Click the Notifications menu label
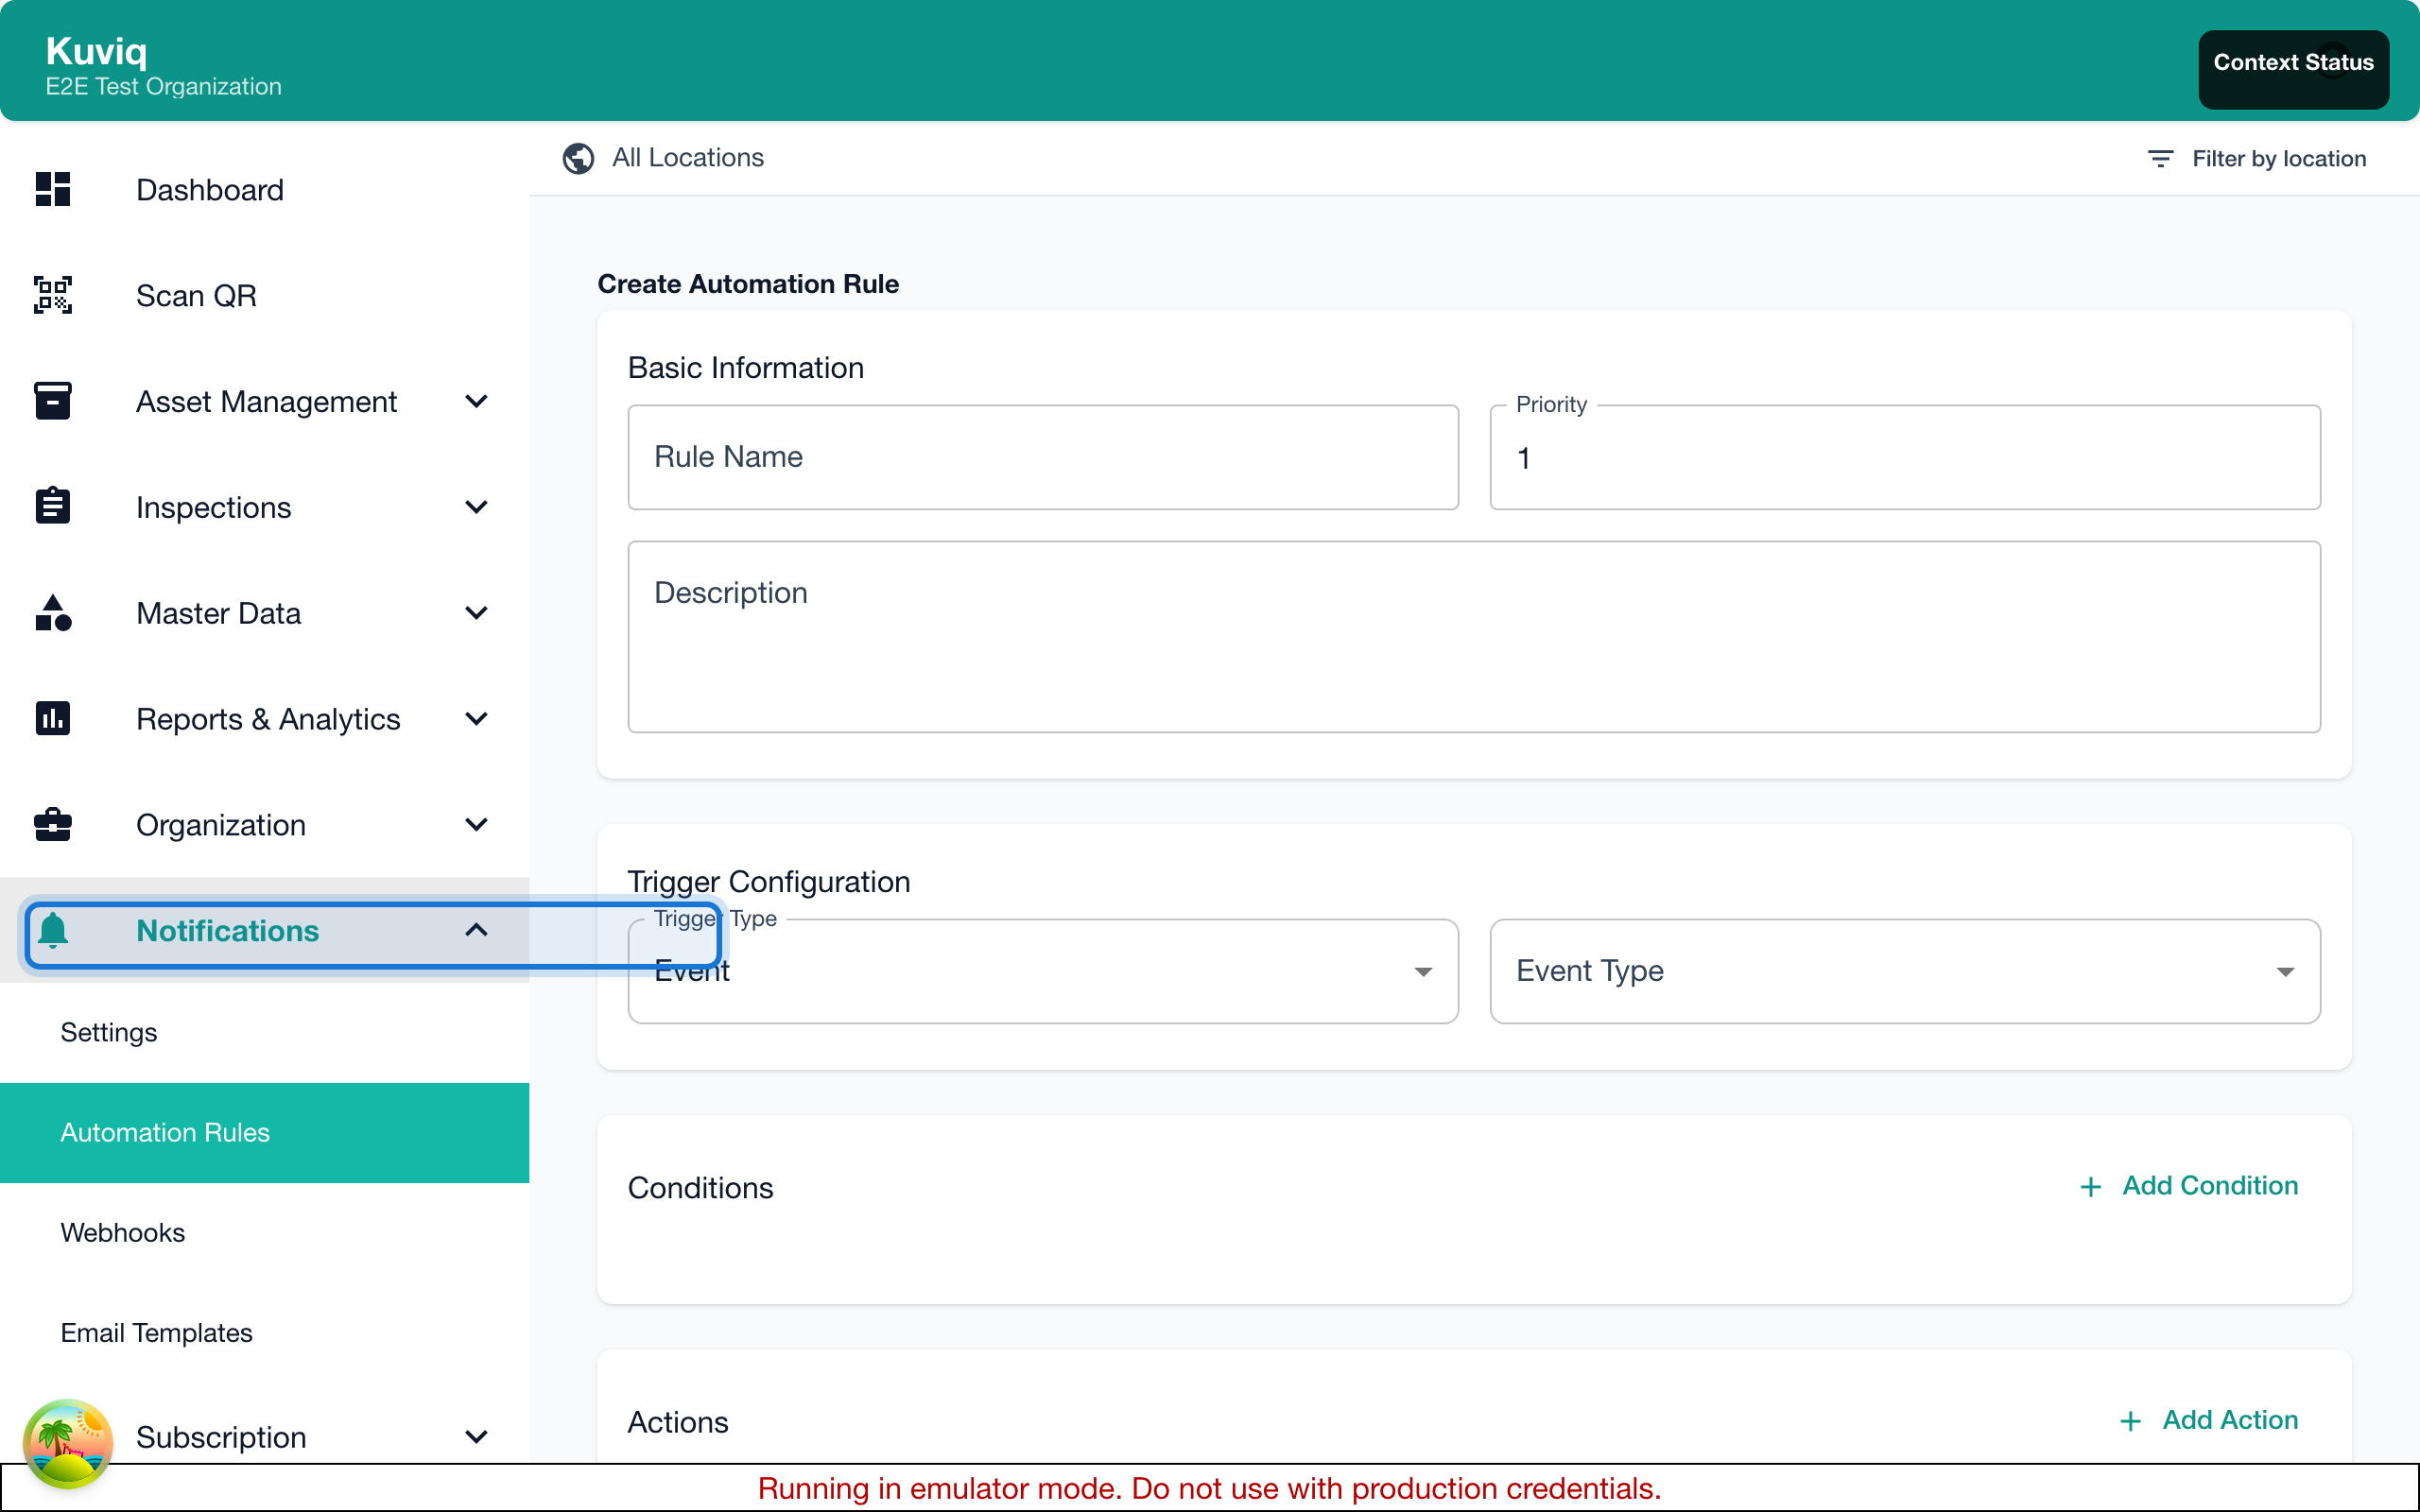This screenshot has height=1512, width=2420. coord(227,931)
